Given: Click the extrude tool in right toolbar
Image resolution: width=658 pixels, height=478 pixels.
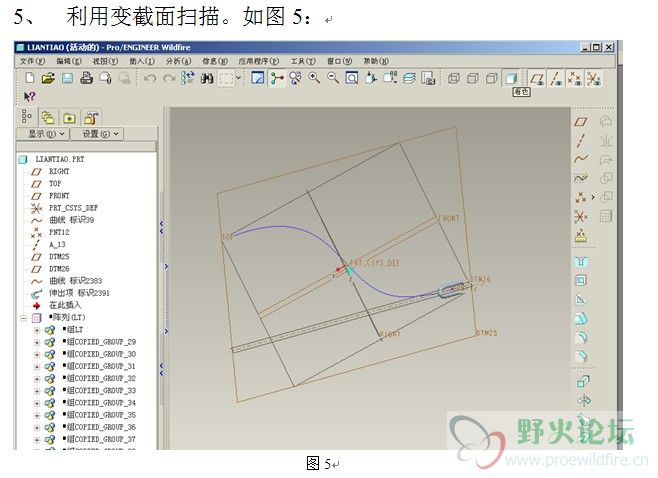Looking at the screenshot, I should 584,382.
